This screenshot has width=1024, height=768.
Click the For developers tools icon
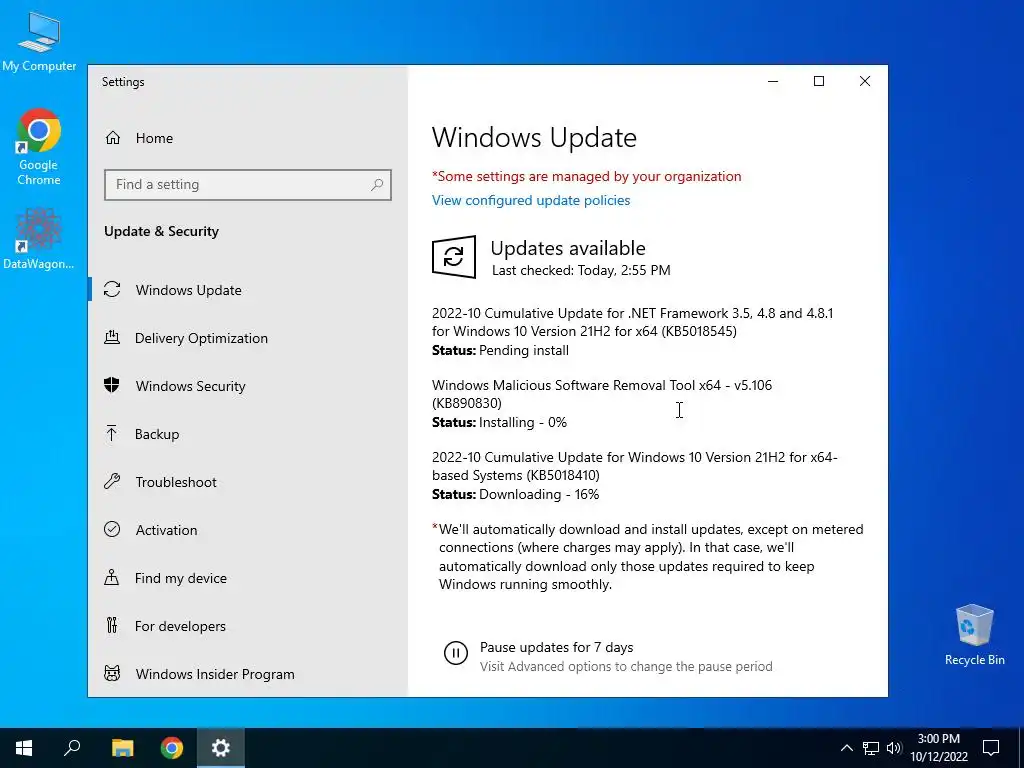[x=112, y=626]
